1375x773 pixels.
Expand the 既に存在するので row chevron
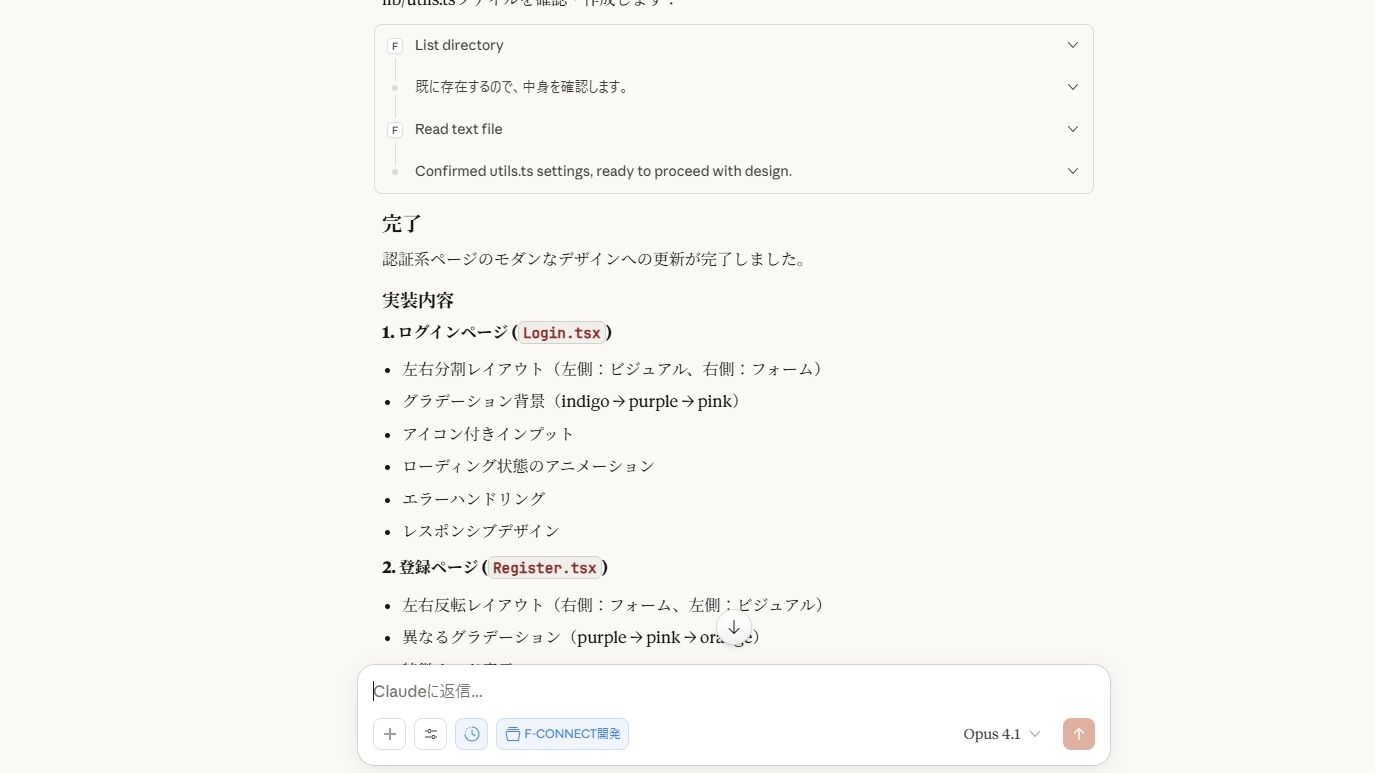[1073, 87]
